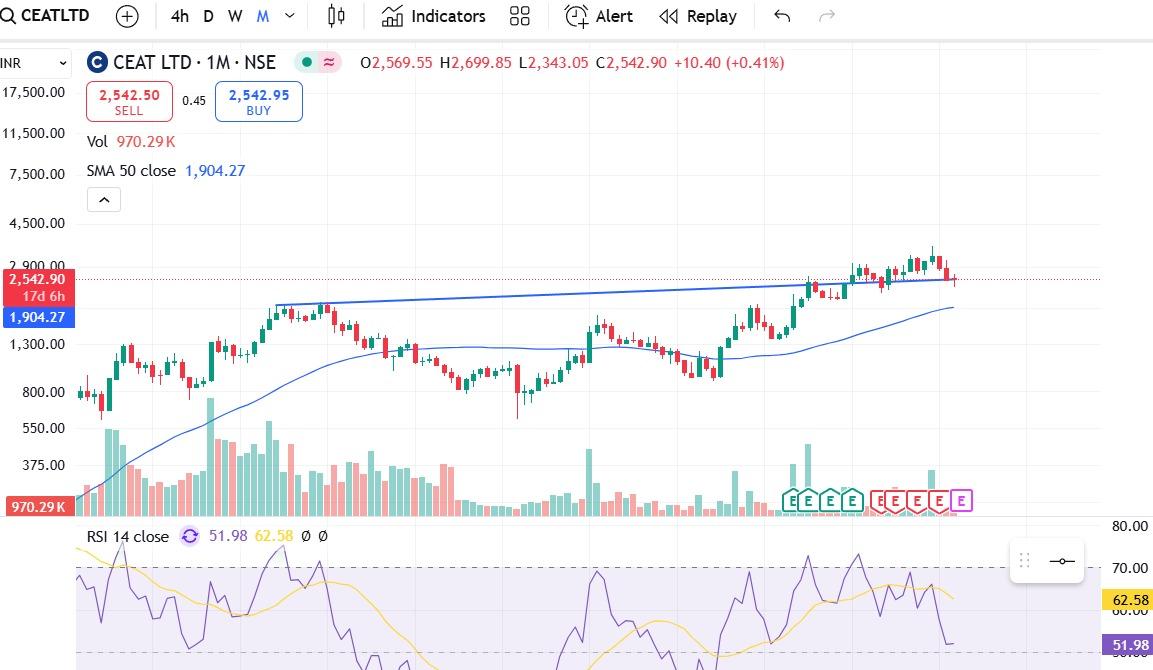Click the compare or add symbol plus icon
The image size is (1153, 670).
(127, 16)
